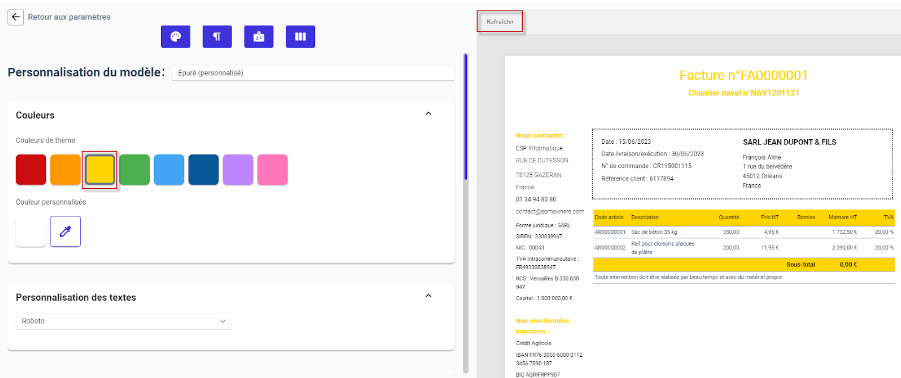This screenshot has height=378, width=901.
Task: Click SARL JEAN DUPONT & FILS text
Action: click(790, 142)
